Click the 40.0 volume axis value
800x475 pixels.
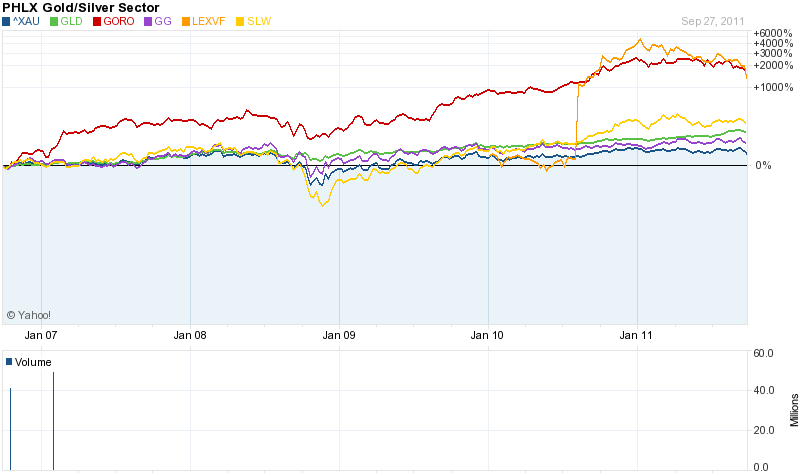[764, 390]
